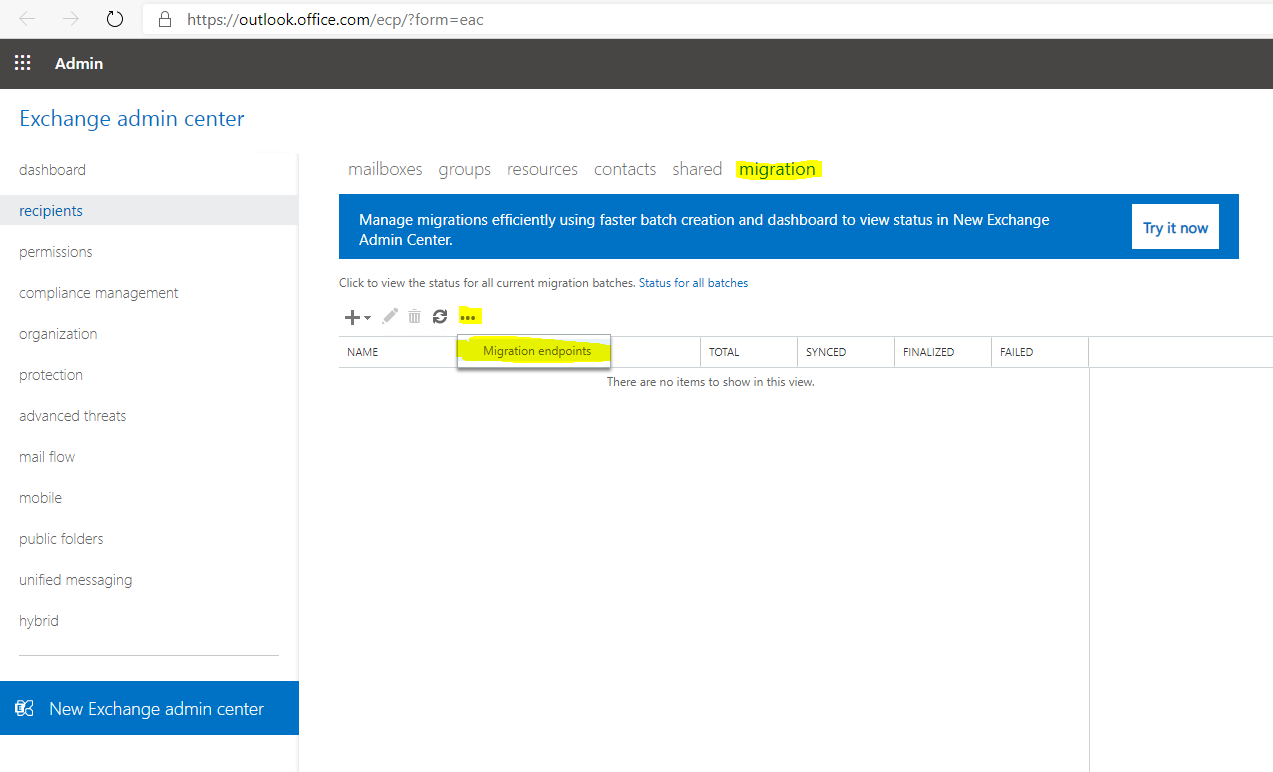Open the More options ellipsis icon
Screen dimensions: 1273x772
coord(469,315)
